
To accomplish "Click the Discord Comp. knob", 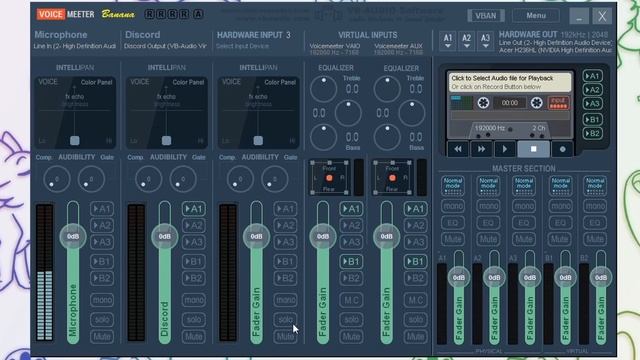I will pos(148,179).
